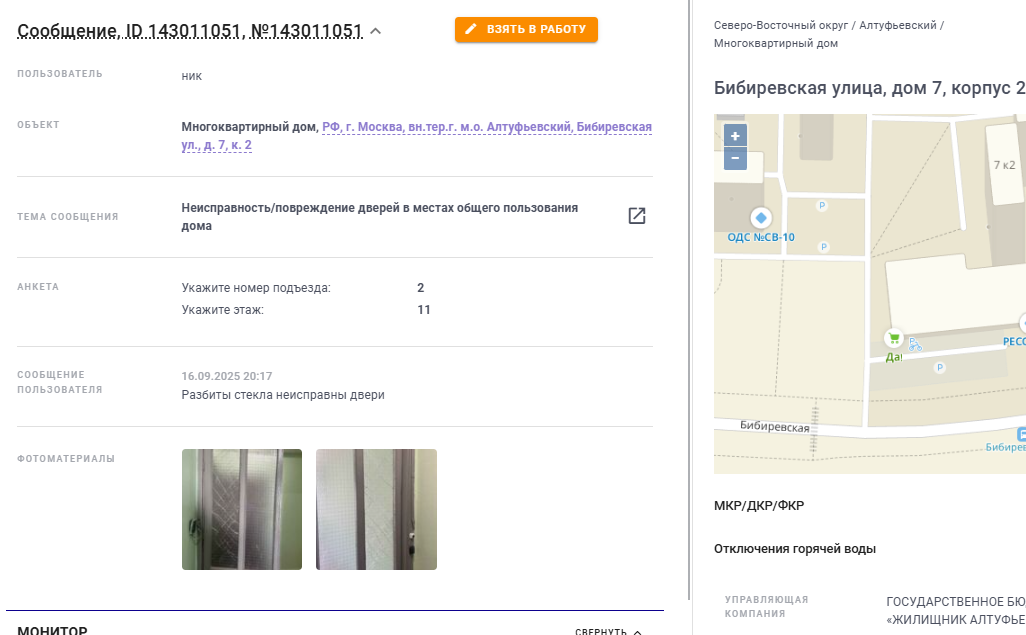1026x635 pixels.
Task: Select the ОДС №СВ-10 map marker
Action: pyautogui.click(x=760, y=218)
